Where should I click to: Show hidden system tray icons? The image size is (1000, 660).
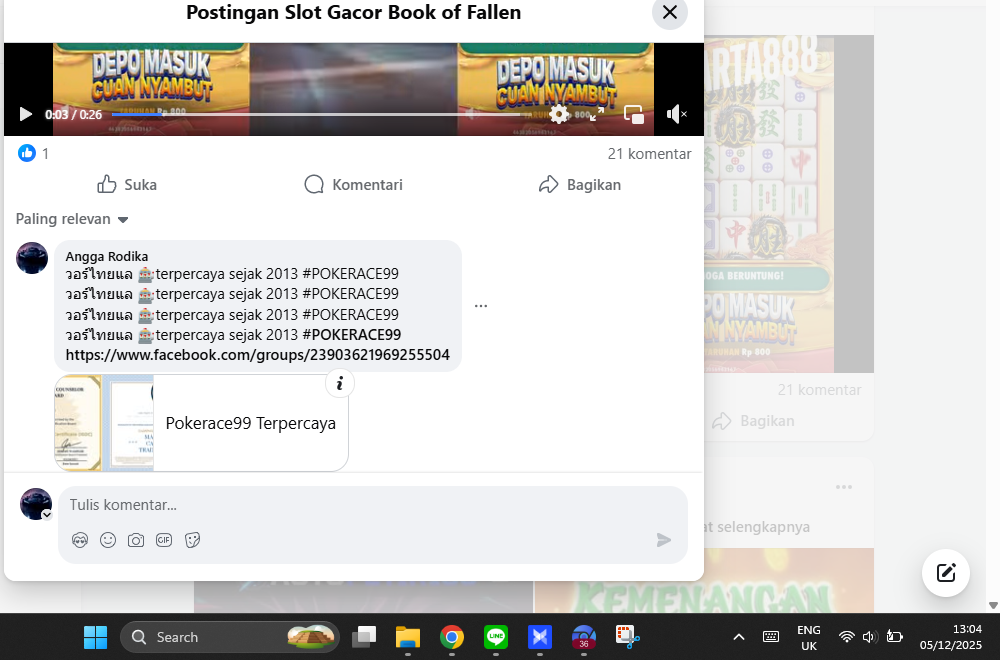739,636
